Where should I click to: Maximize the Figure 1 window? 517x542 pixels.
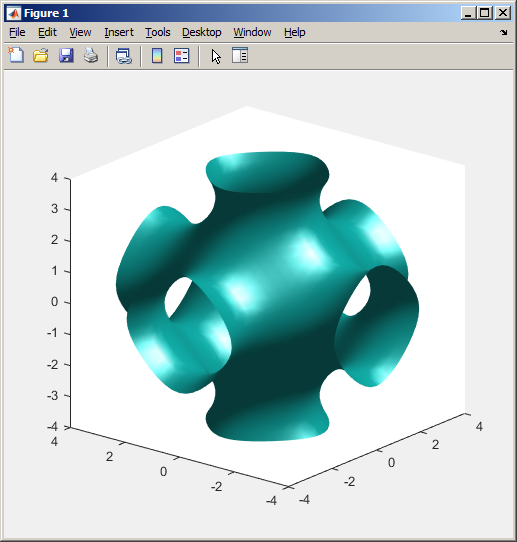coord(485,13)
